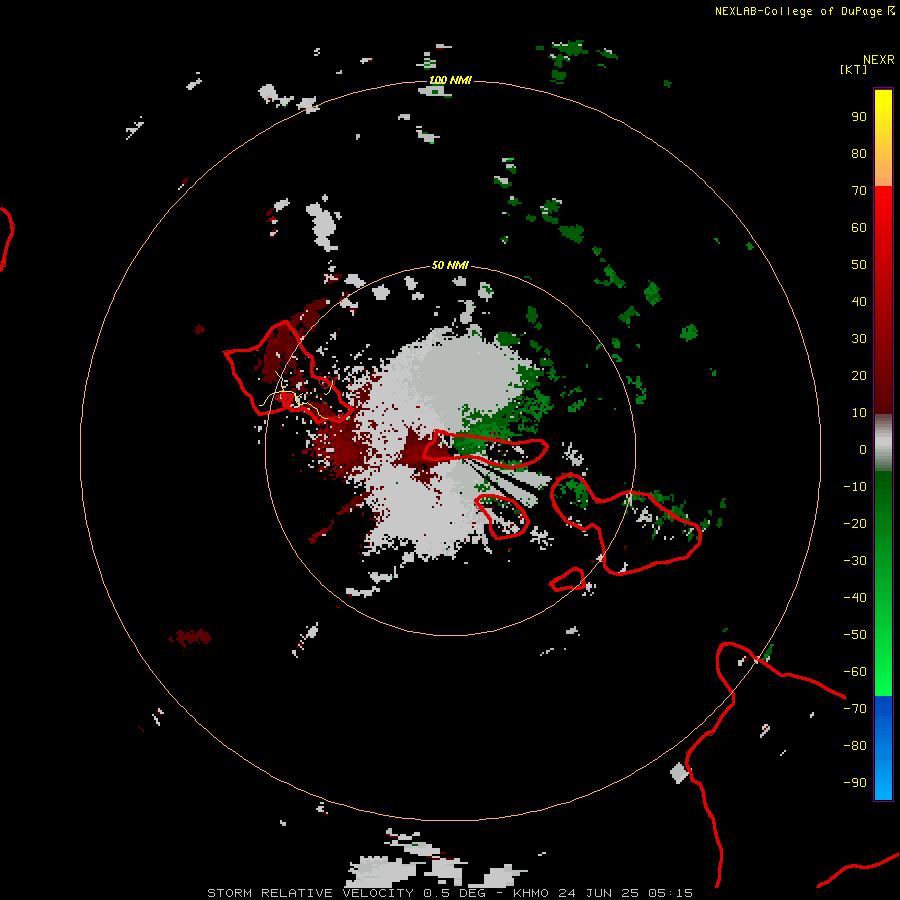
Task: Select the 50 NMI range ring label
Action: click(x=450, y=265)
